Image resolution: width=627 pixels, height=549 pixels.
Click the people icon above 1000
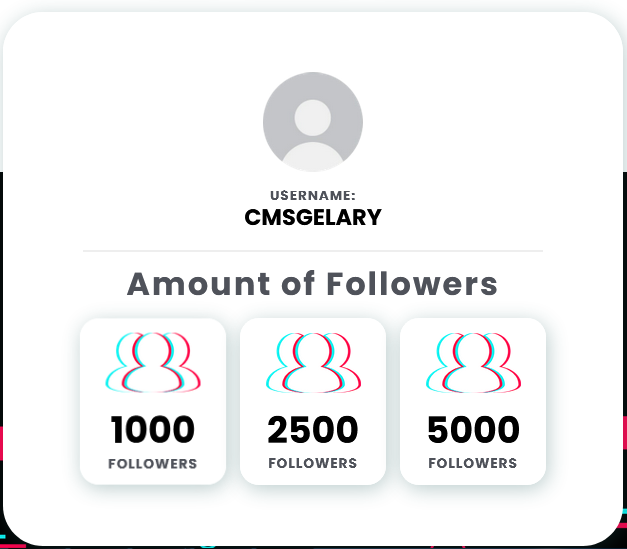click(153, 362)
